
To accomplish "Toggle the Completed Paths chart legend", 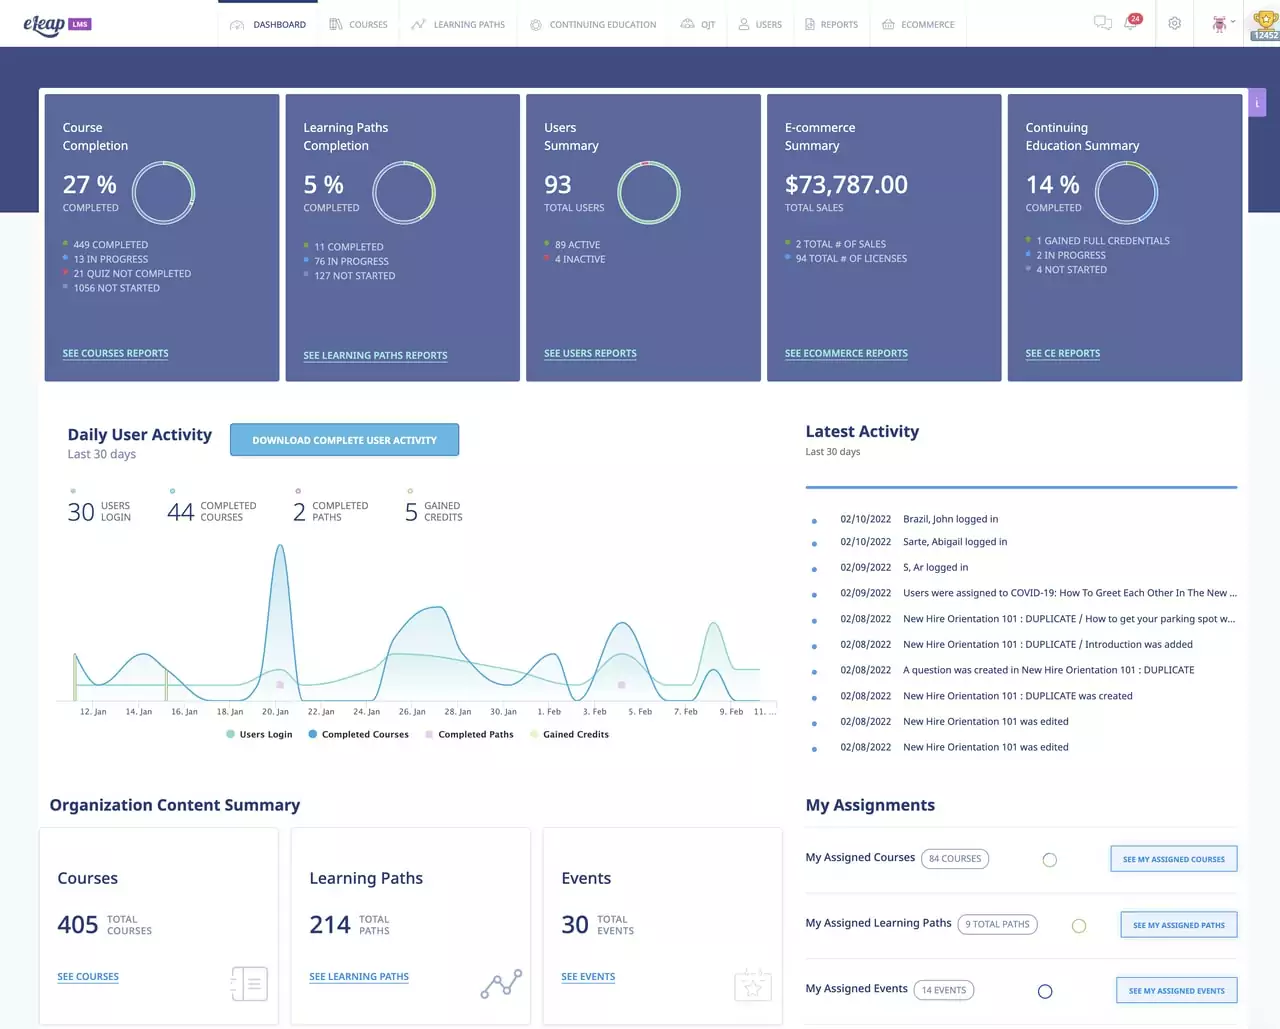I will pyautogui.click(x=469, y=734).
